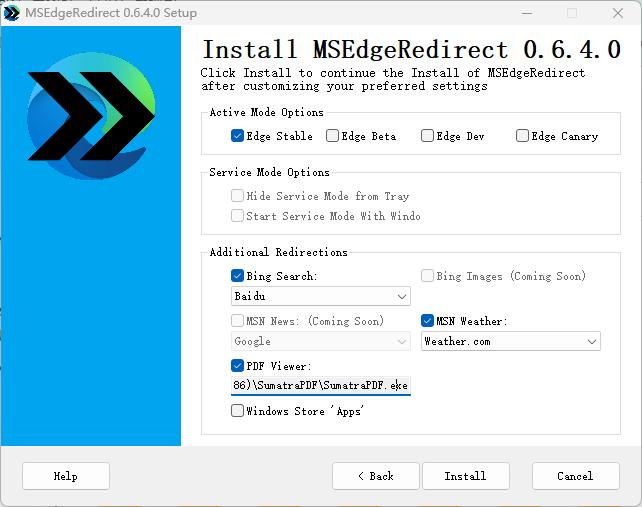642x507 pixels.
Task: Click the SumatraPDF path input field
Action: click(x=321, y=386)
